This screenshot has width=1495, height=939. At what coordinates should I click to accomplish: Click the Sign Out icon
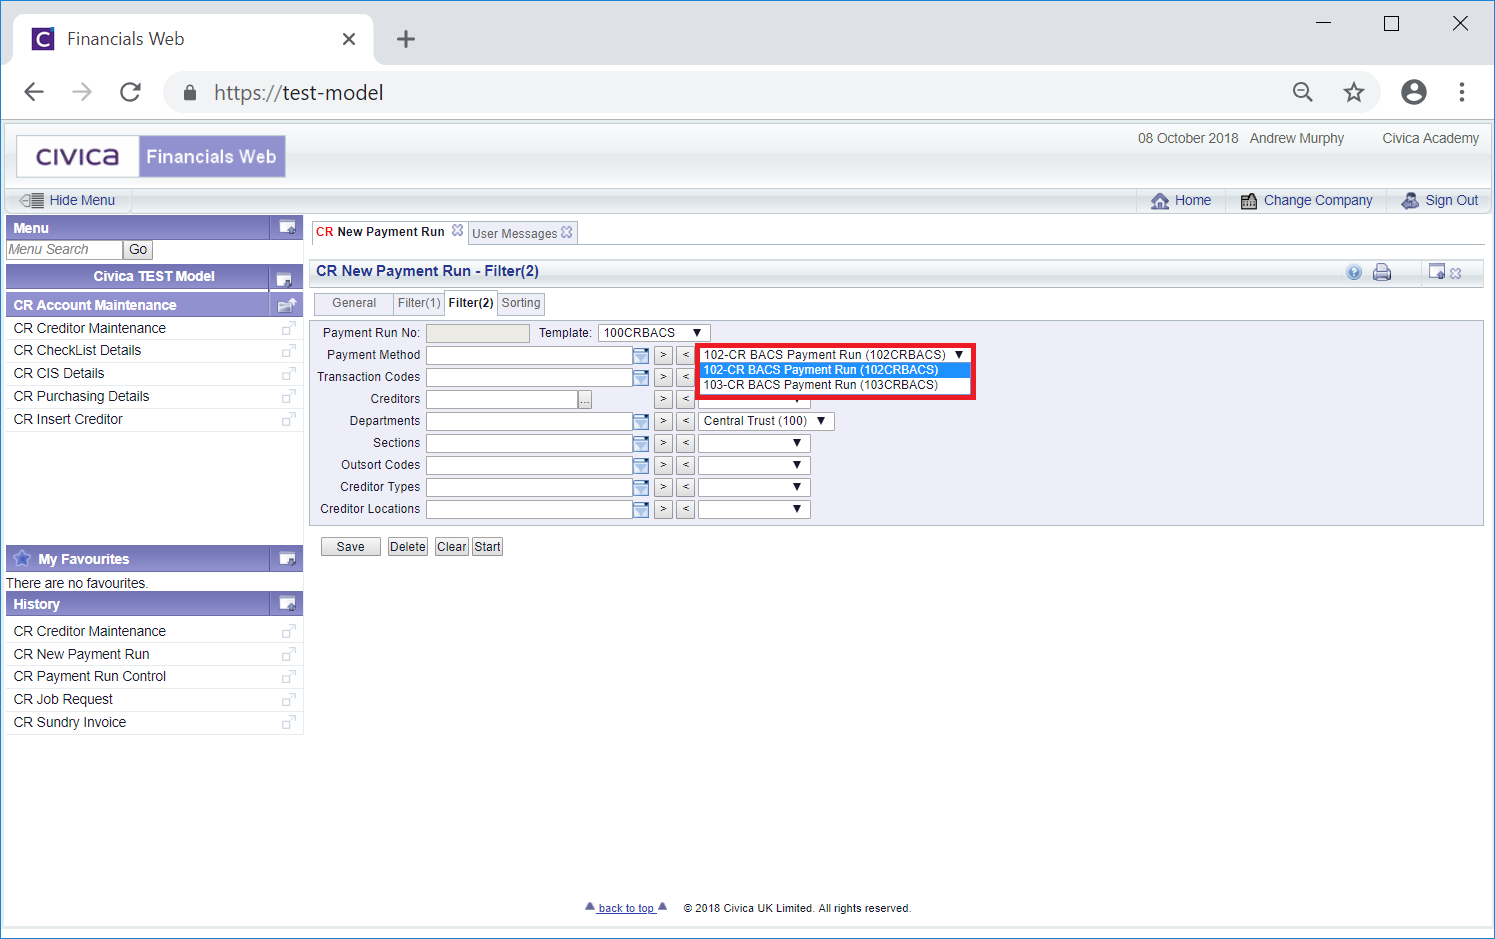[x=1410, y=200]
